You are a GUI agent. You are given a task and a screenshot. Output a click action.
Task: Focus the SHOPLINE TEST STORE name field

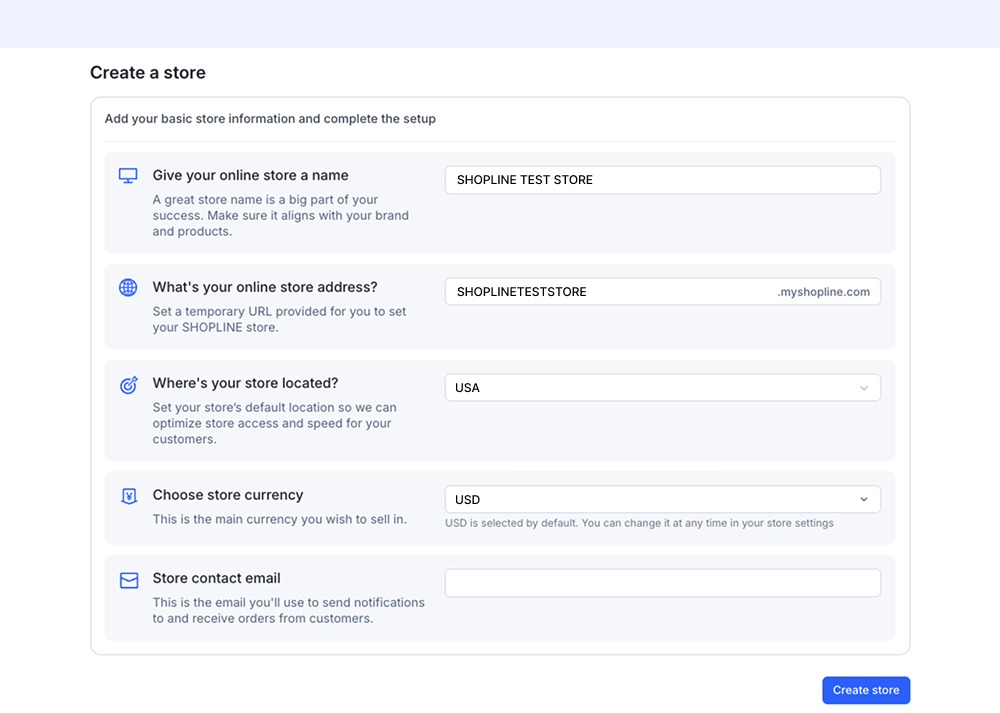coord(662,180)
